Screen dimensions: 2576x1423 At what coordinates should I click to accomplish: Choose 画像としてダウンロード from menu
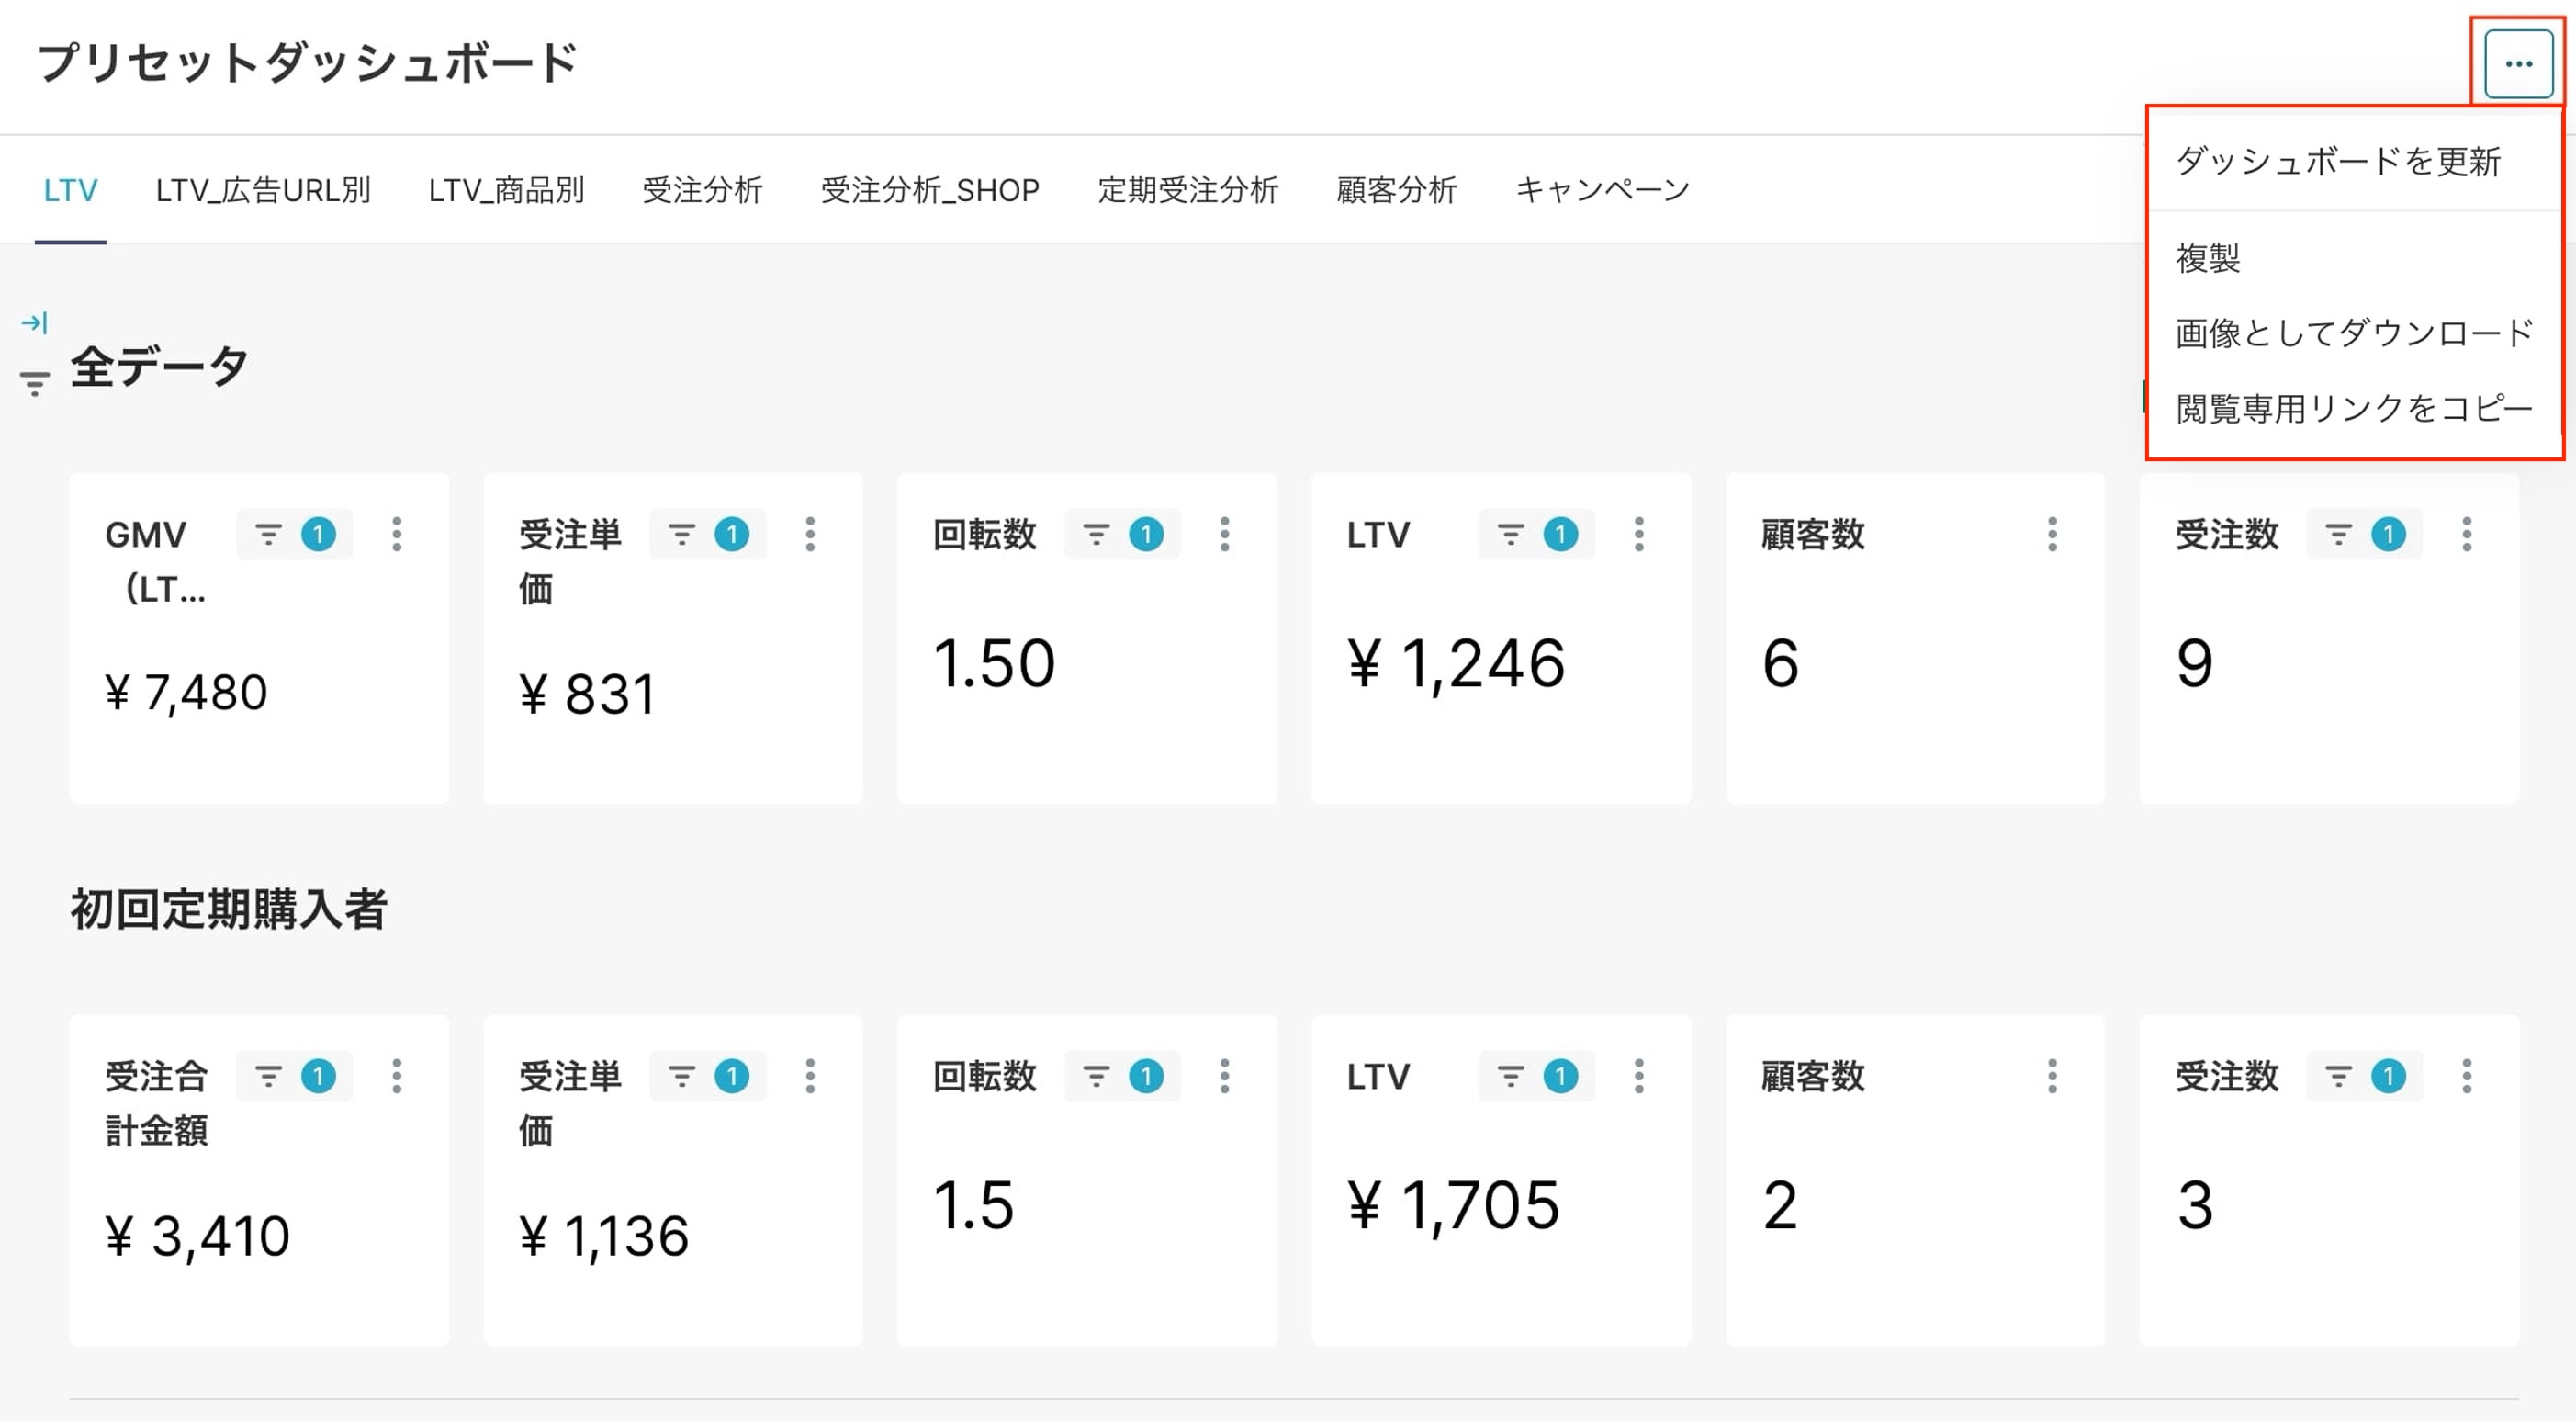point(2355,333)
